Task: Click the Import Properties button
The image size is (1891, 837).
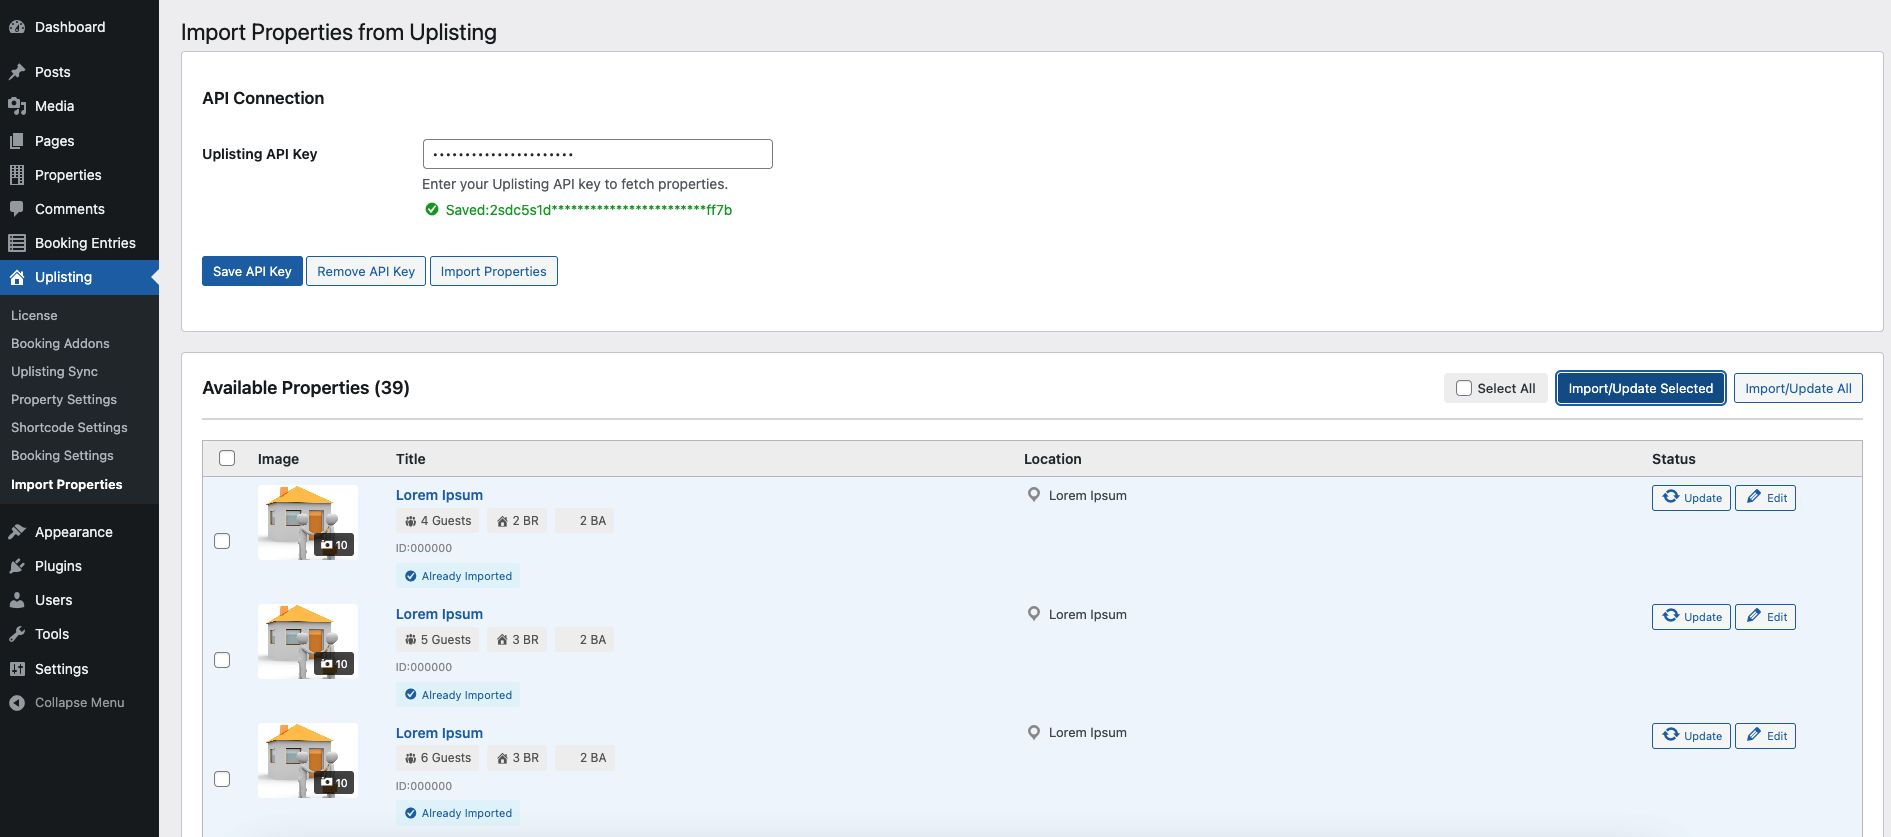Action: click(494, 271)
